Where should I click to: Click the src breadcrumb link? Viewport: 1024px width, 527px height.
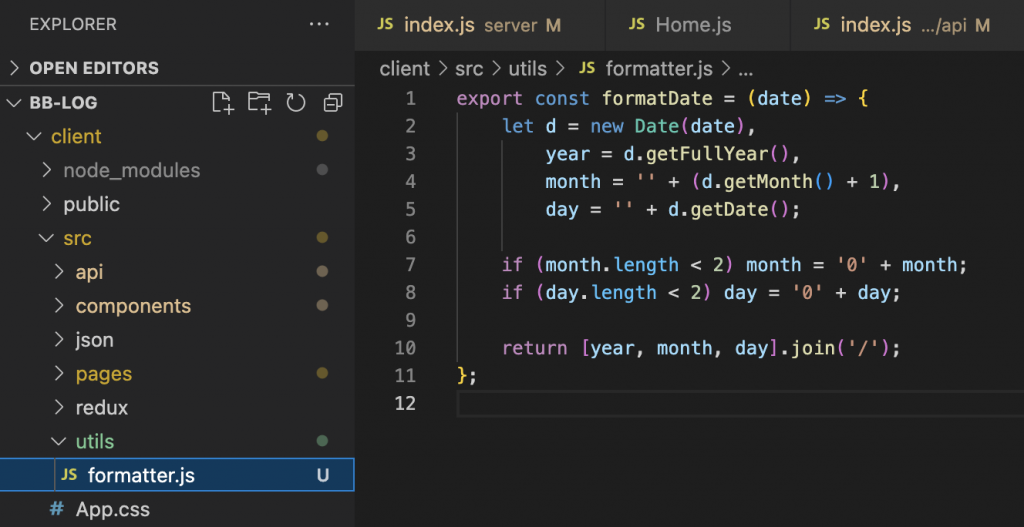coord(470,69)
